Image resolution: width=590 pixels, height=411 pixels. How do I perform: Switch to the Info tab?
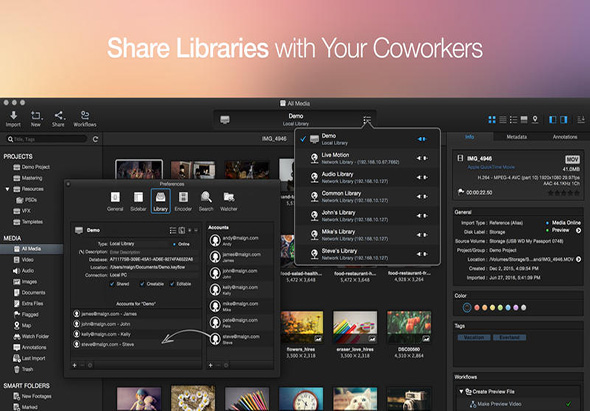point(470,137)
